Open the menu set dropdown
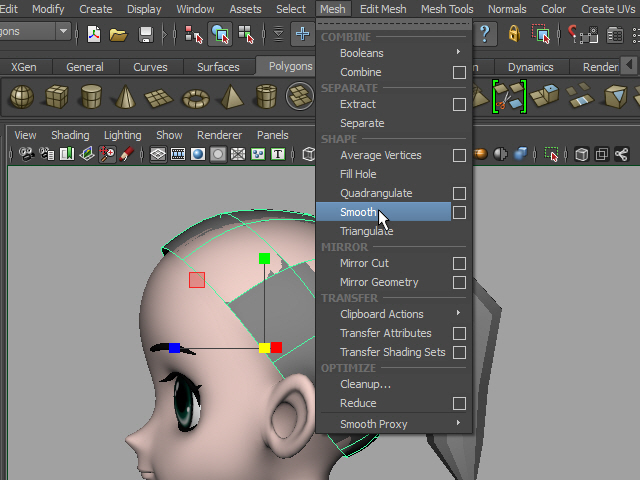The width and height of the screenshot is (640, 480). (x=63, y=32)
